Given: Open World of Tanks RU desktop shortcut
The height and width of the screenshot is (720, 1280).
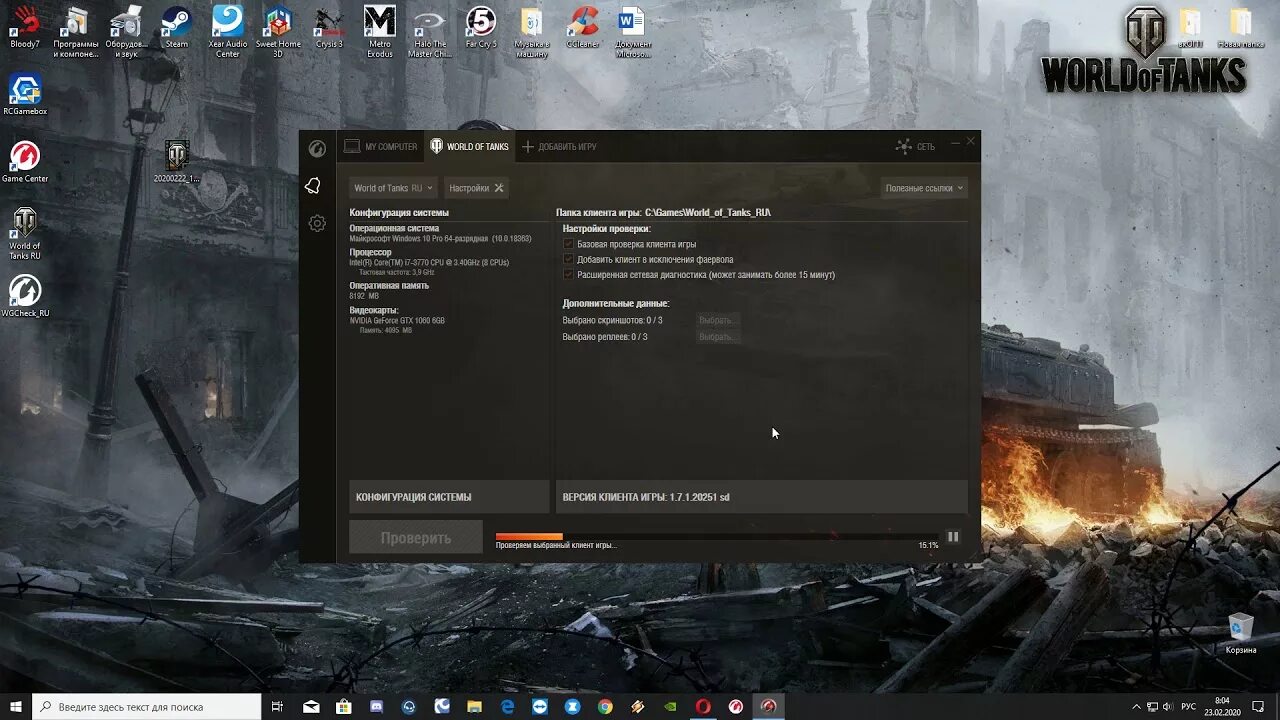Looking at the screenshot, I should pyautogui.click(x=25, y=234).
